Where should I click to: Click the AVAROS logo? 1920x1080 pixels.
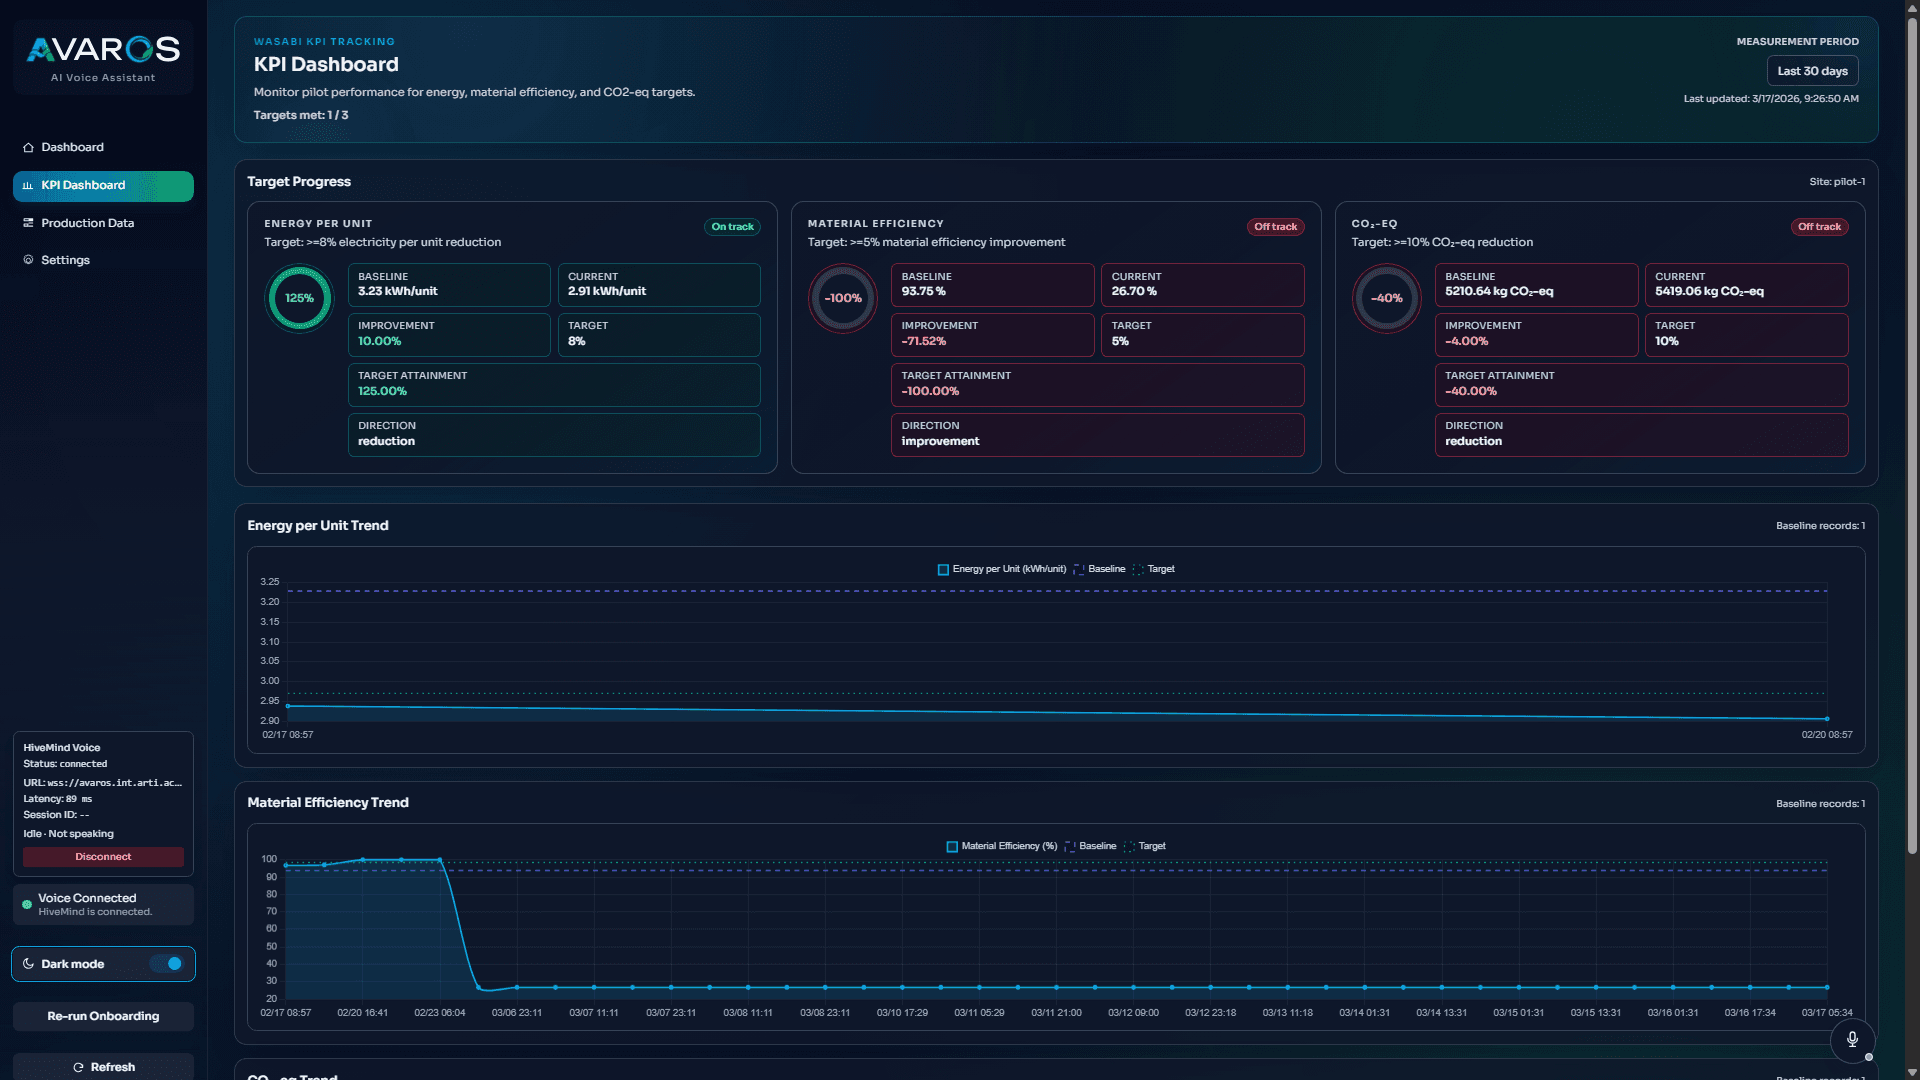point(103,50)
